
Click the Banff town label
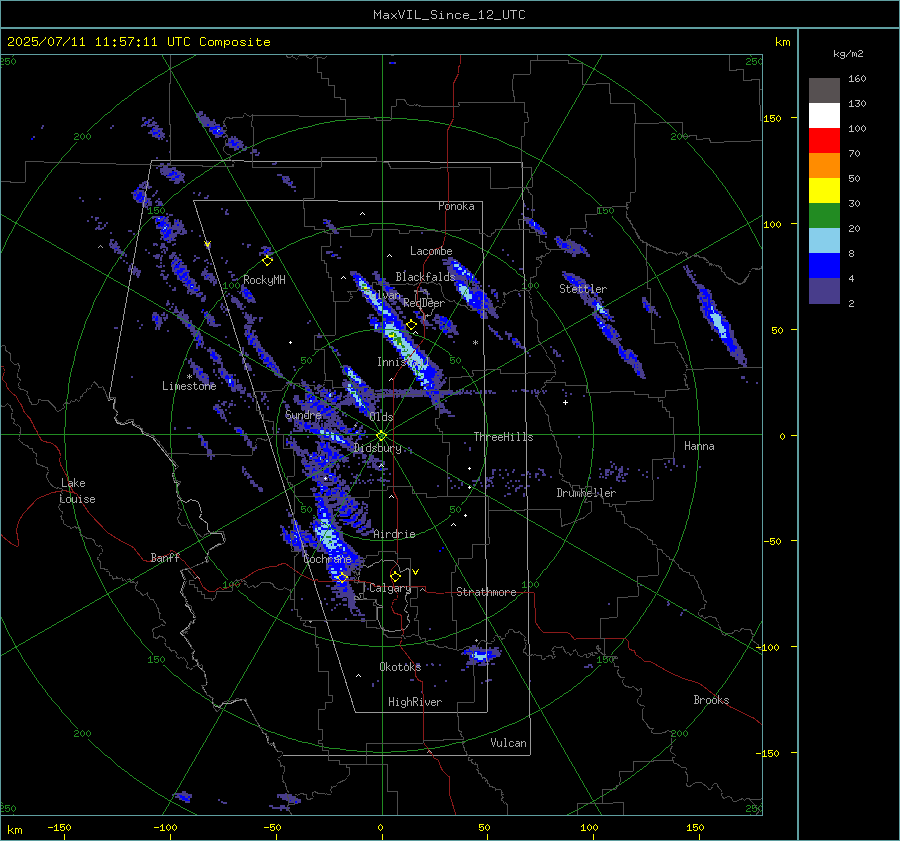[165, 558]
